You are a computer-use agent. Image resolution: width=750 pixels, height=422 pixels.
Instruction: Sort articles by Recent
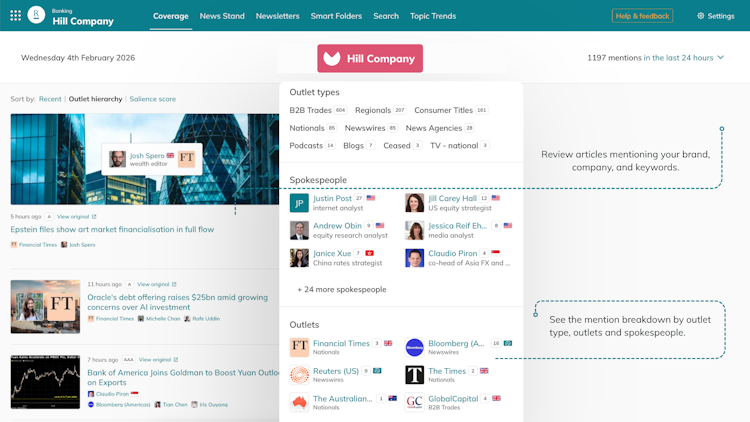click(x=50, y=99)
